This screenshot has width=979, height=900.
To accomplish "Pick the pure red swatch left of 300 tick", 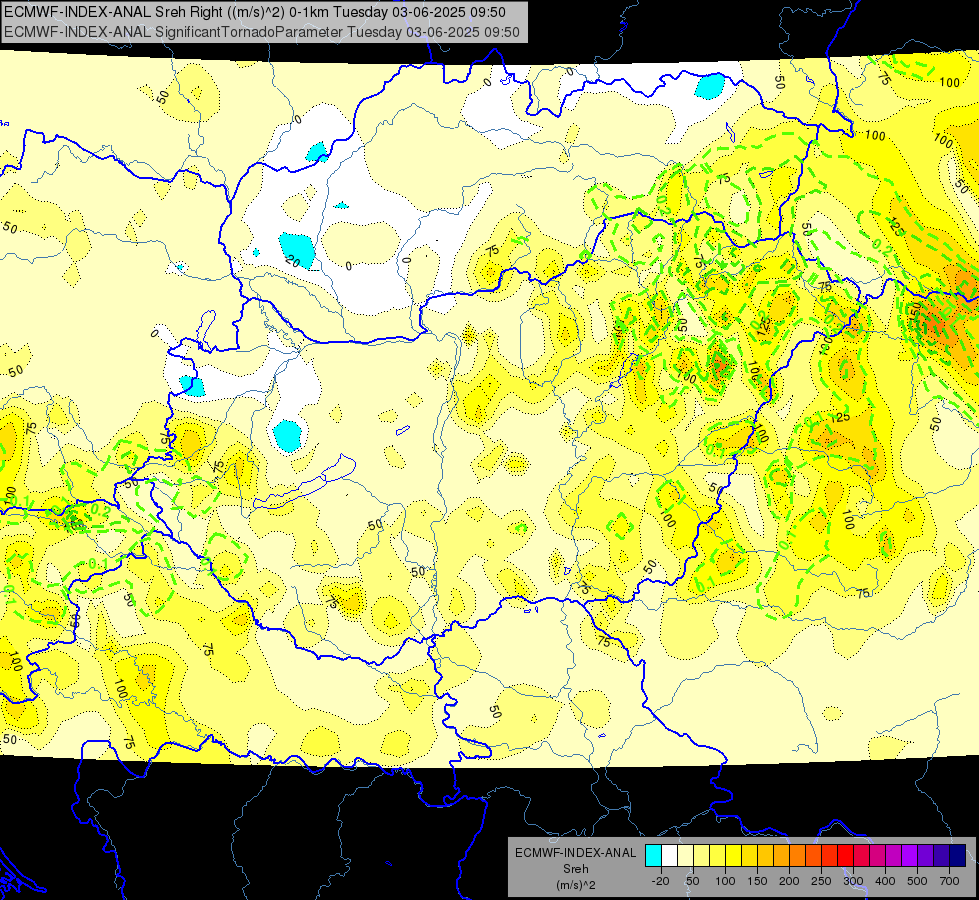I will click(846, 856).
